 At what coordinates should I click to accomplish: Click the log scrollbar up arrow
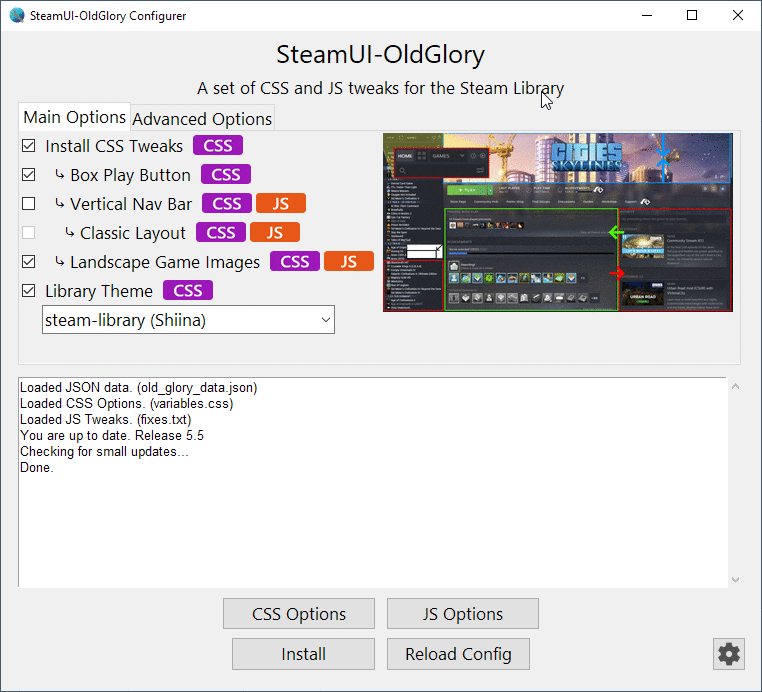[x=735, y=386]
